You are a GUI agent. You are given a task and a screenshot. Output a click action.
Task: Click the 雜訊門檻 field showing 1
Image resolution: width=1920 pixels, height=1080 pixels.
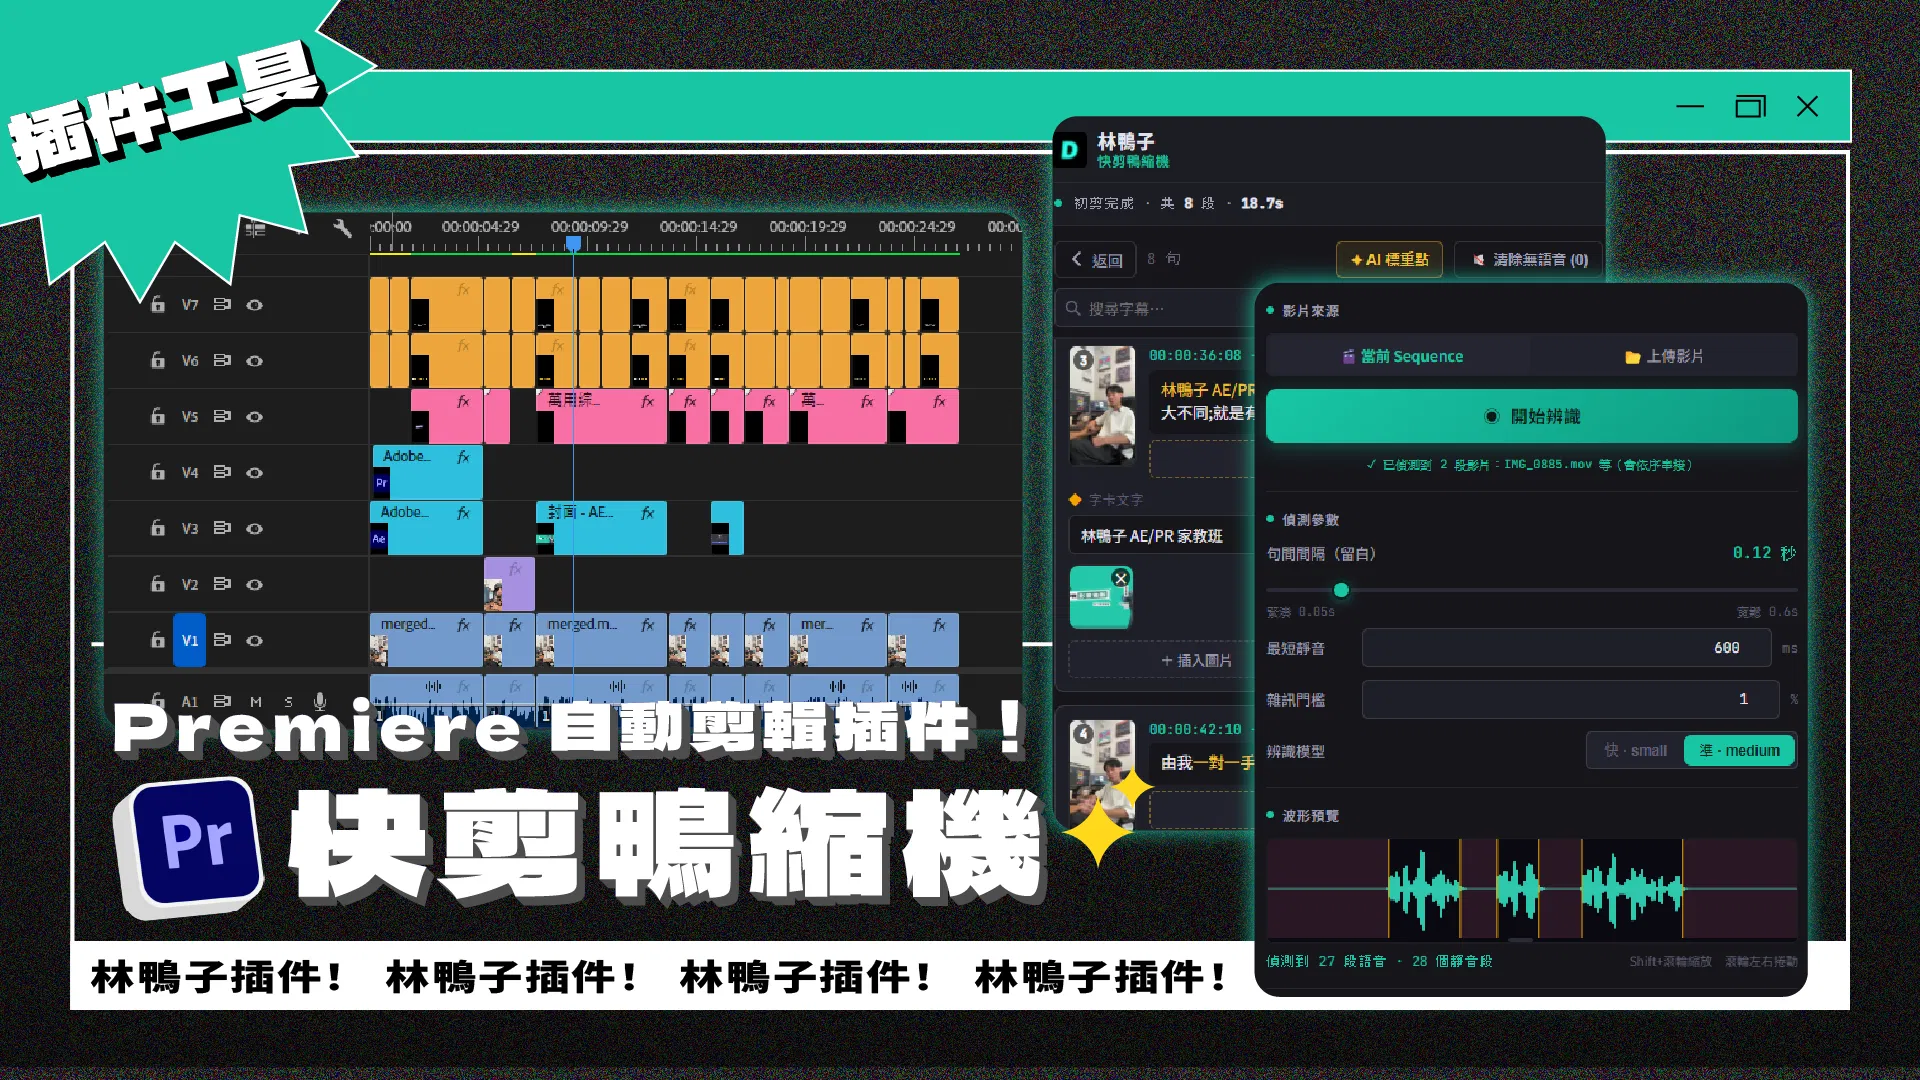[x=1570, y=699]
